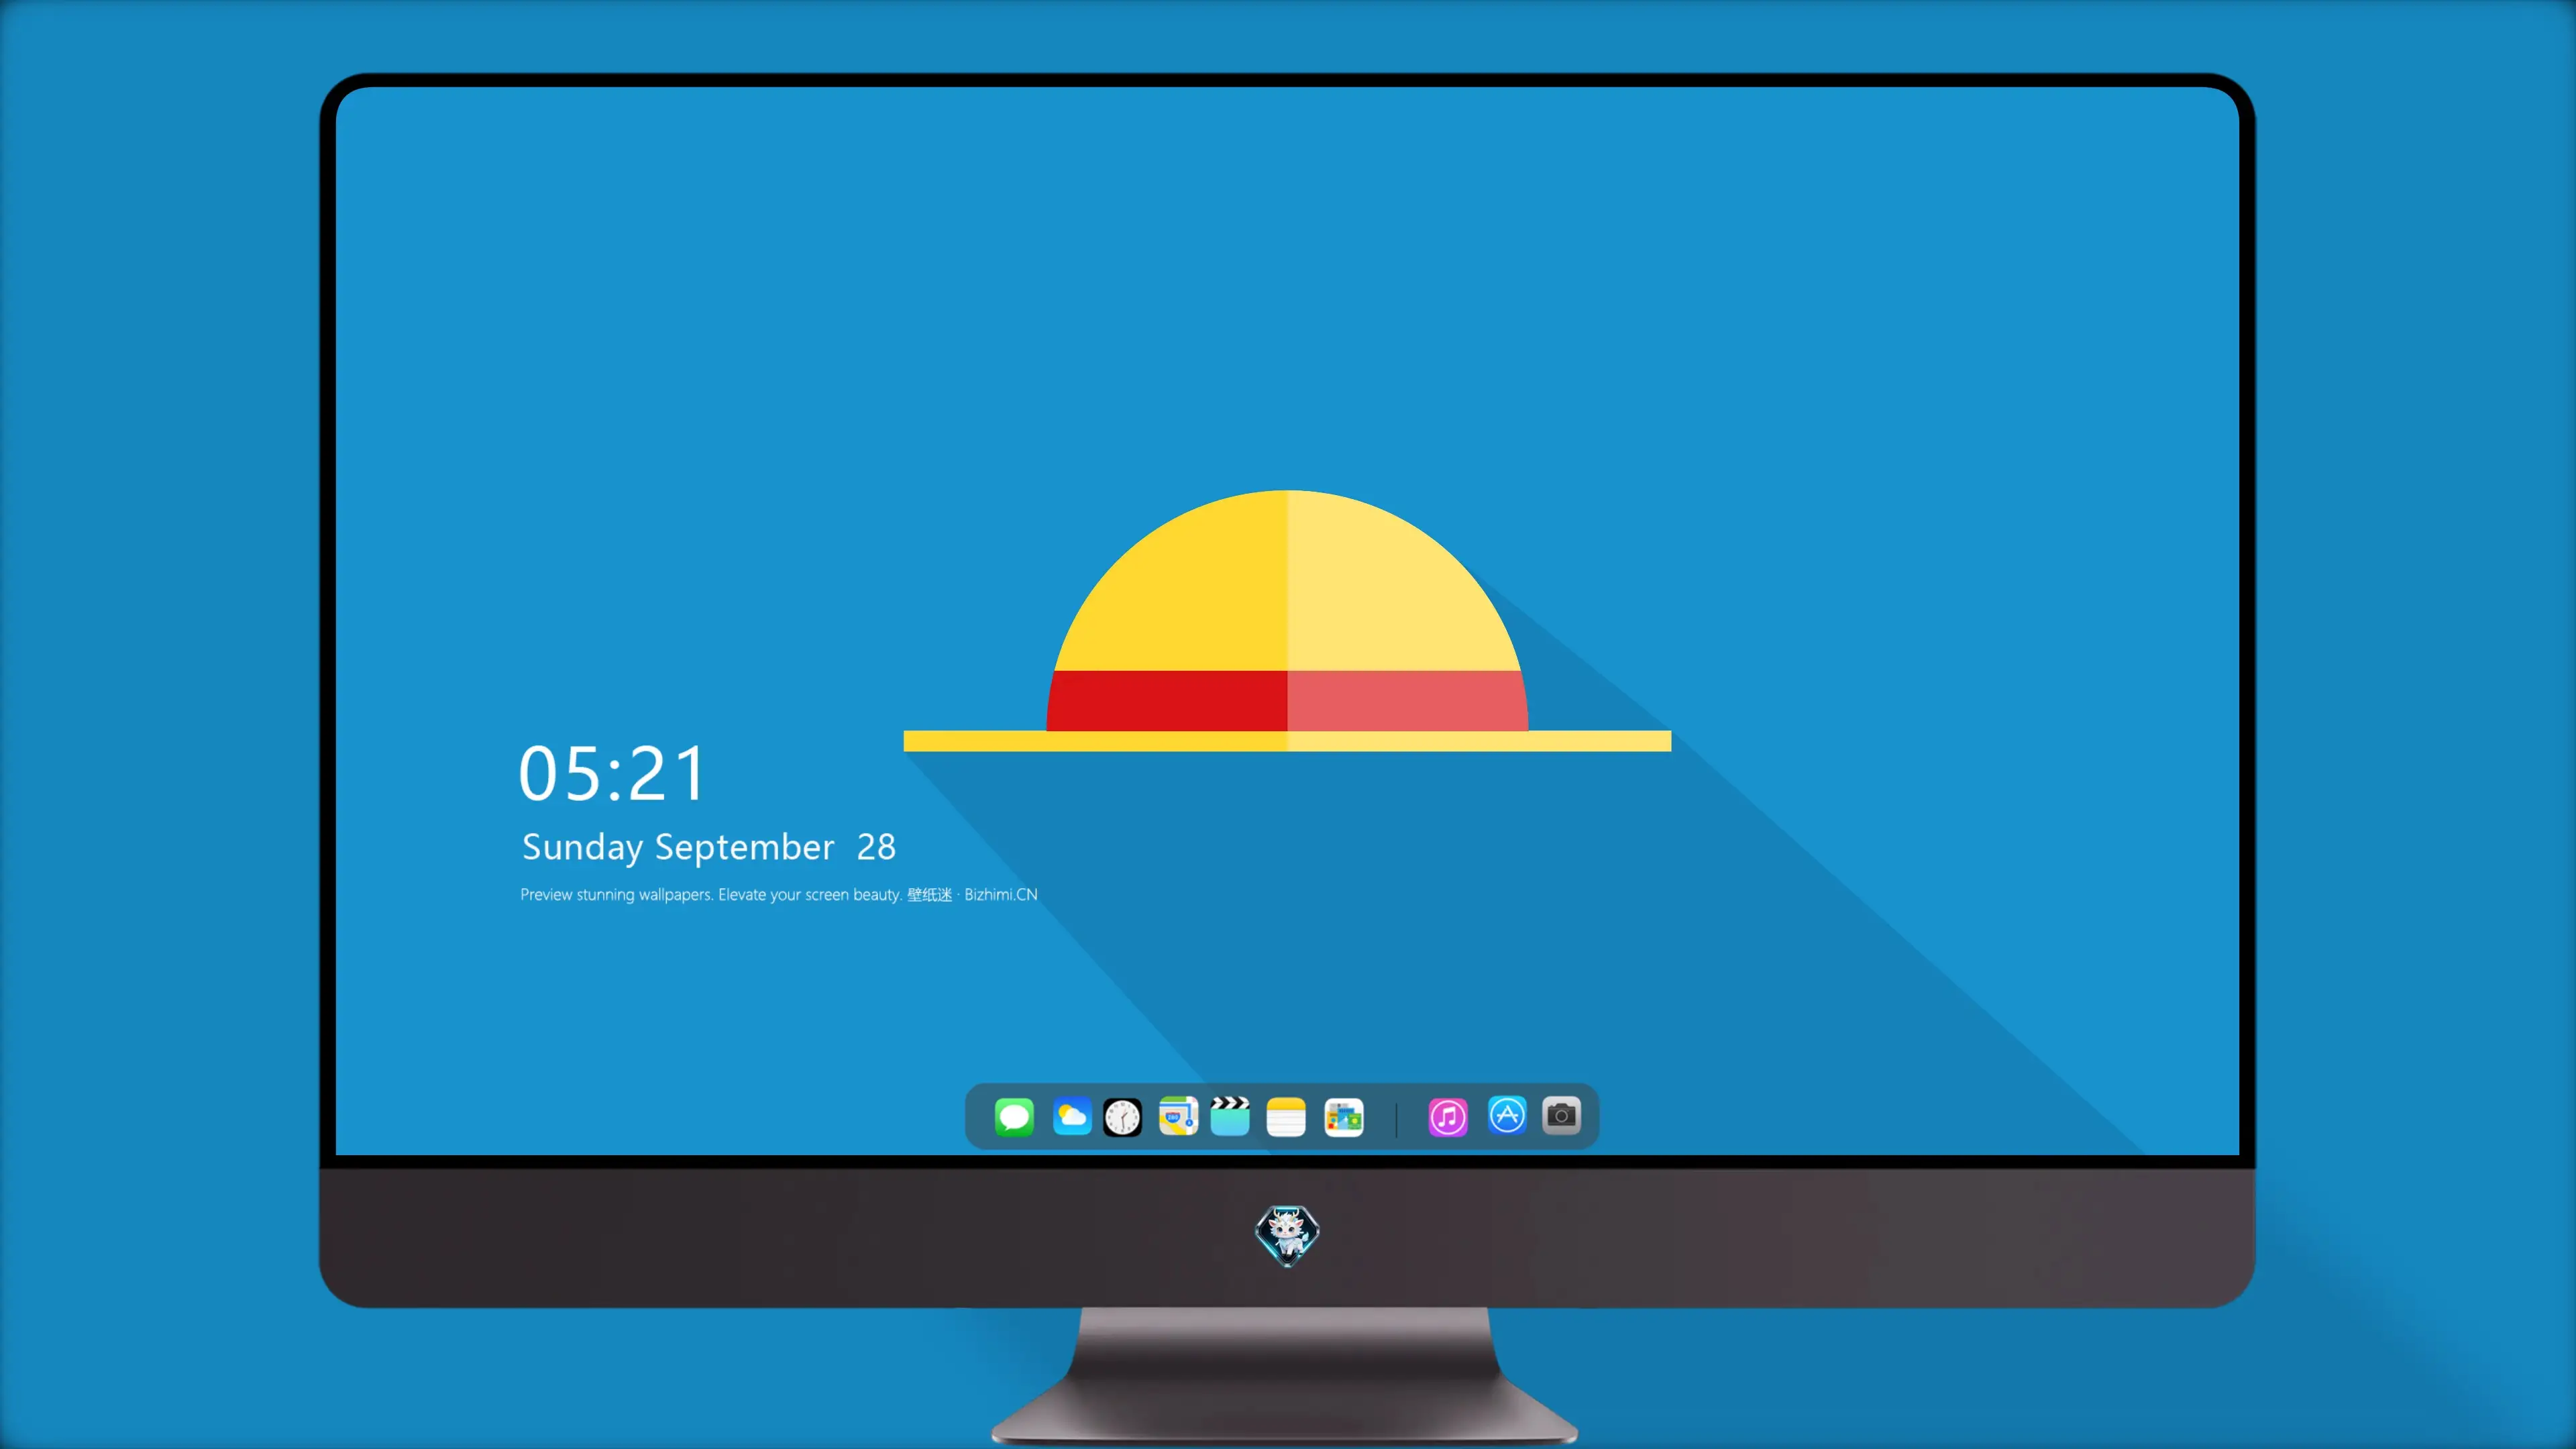Launch the Weather app from the dock
2576x1449 pixels.
click(x=1072, y=1116)
